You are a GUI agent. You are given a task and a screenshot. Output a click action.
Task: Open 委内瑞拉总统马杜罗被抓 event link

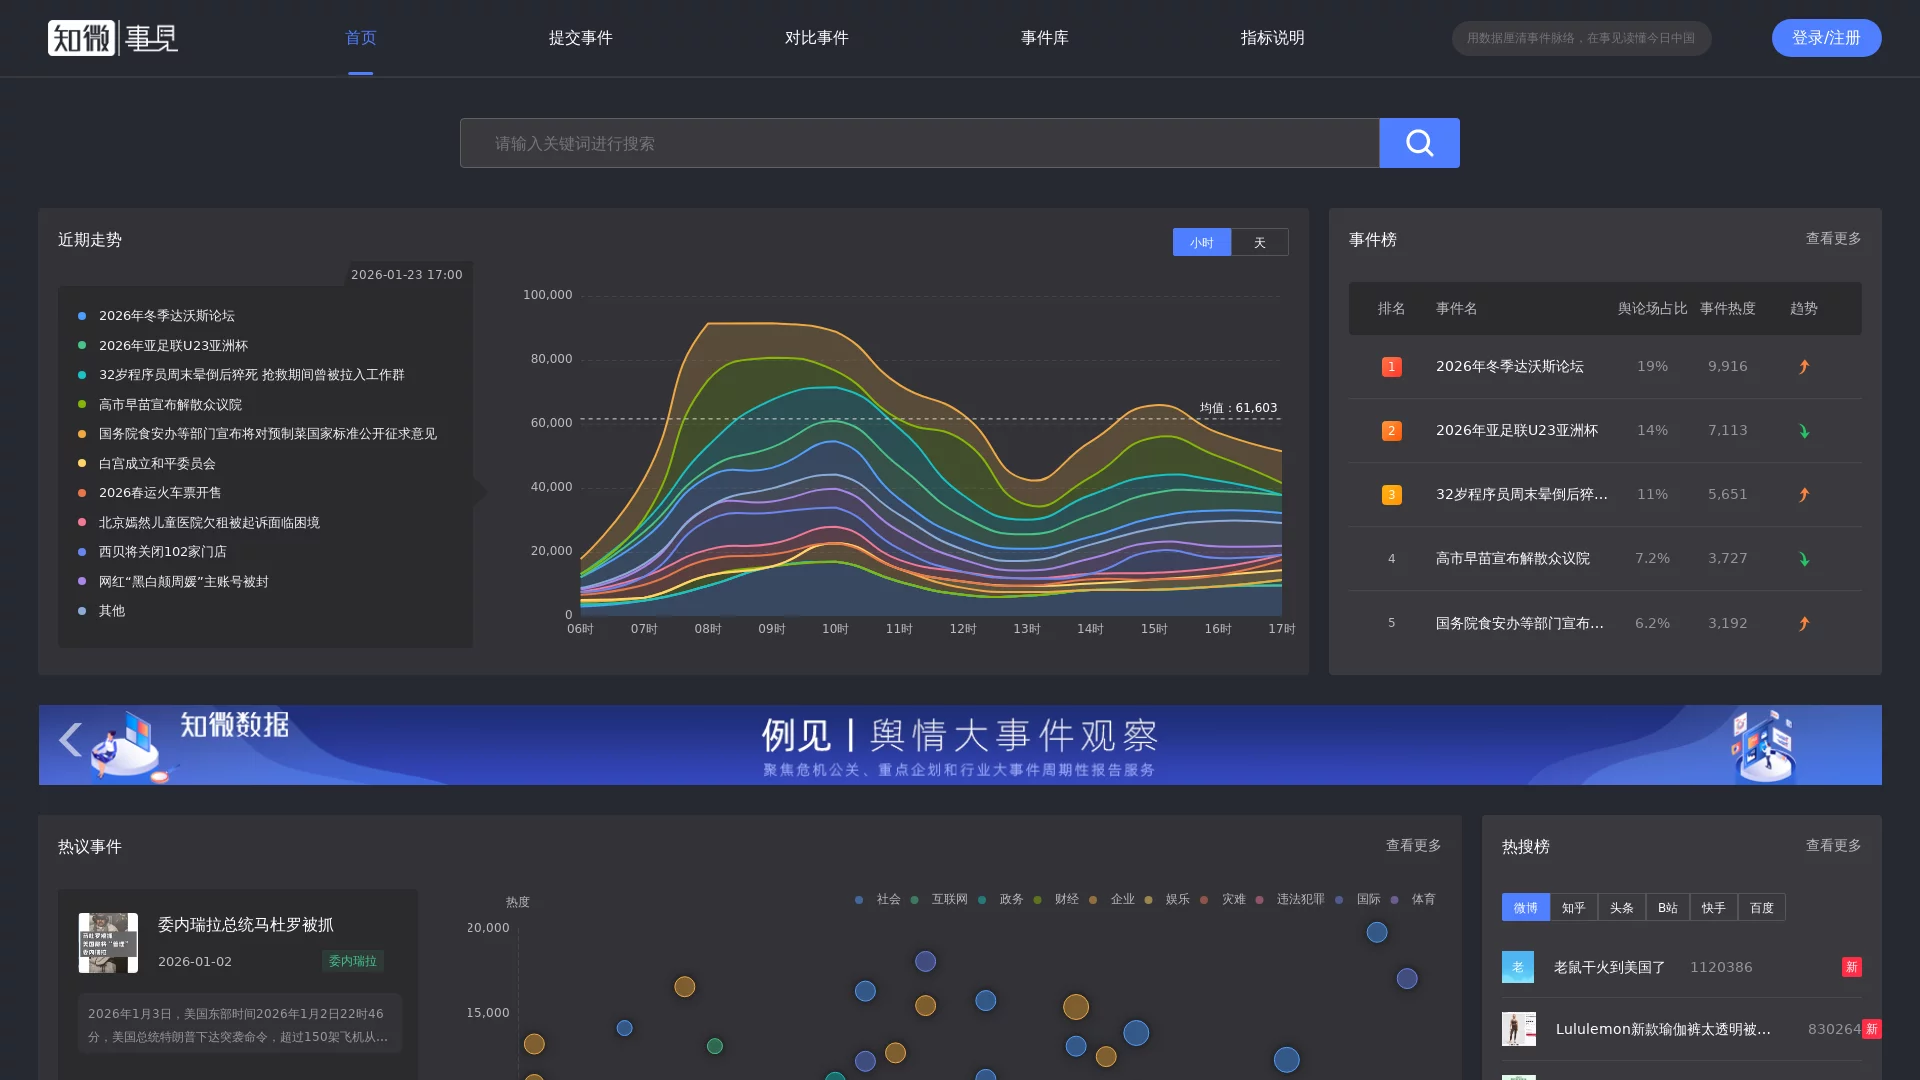245,925
